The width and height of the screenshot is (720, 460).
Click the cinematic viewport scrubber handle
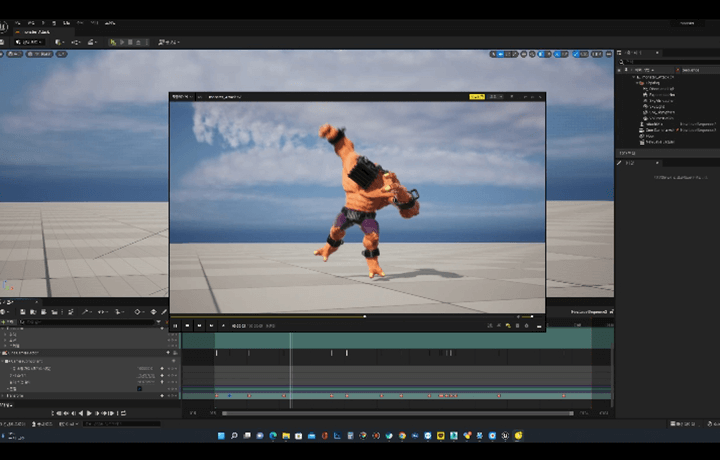pyautogui.click(x=365, y=316)
